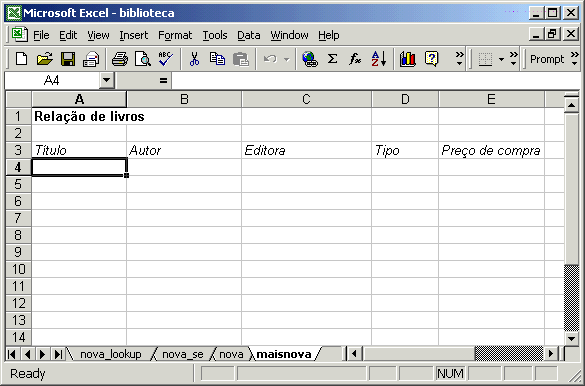Jump to last sheet tab arrow
585x386 pixels.
58,354
